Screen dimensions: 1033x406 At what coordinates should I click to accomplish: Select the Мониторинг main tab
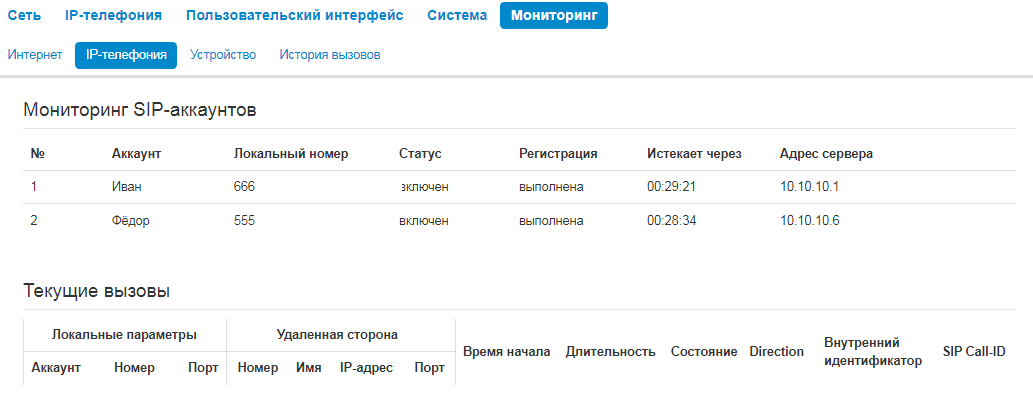point(554,15)
